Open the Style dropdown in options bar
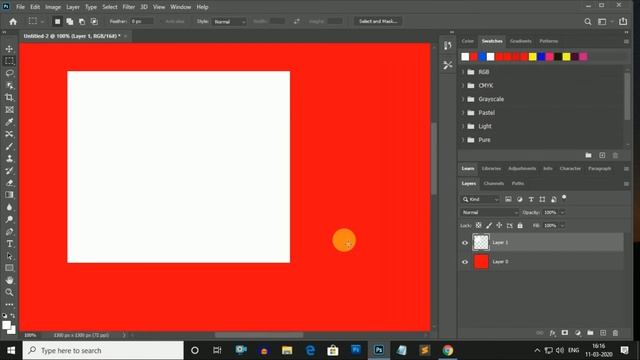 pos(229,22)
